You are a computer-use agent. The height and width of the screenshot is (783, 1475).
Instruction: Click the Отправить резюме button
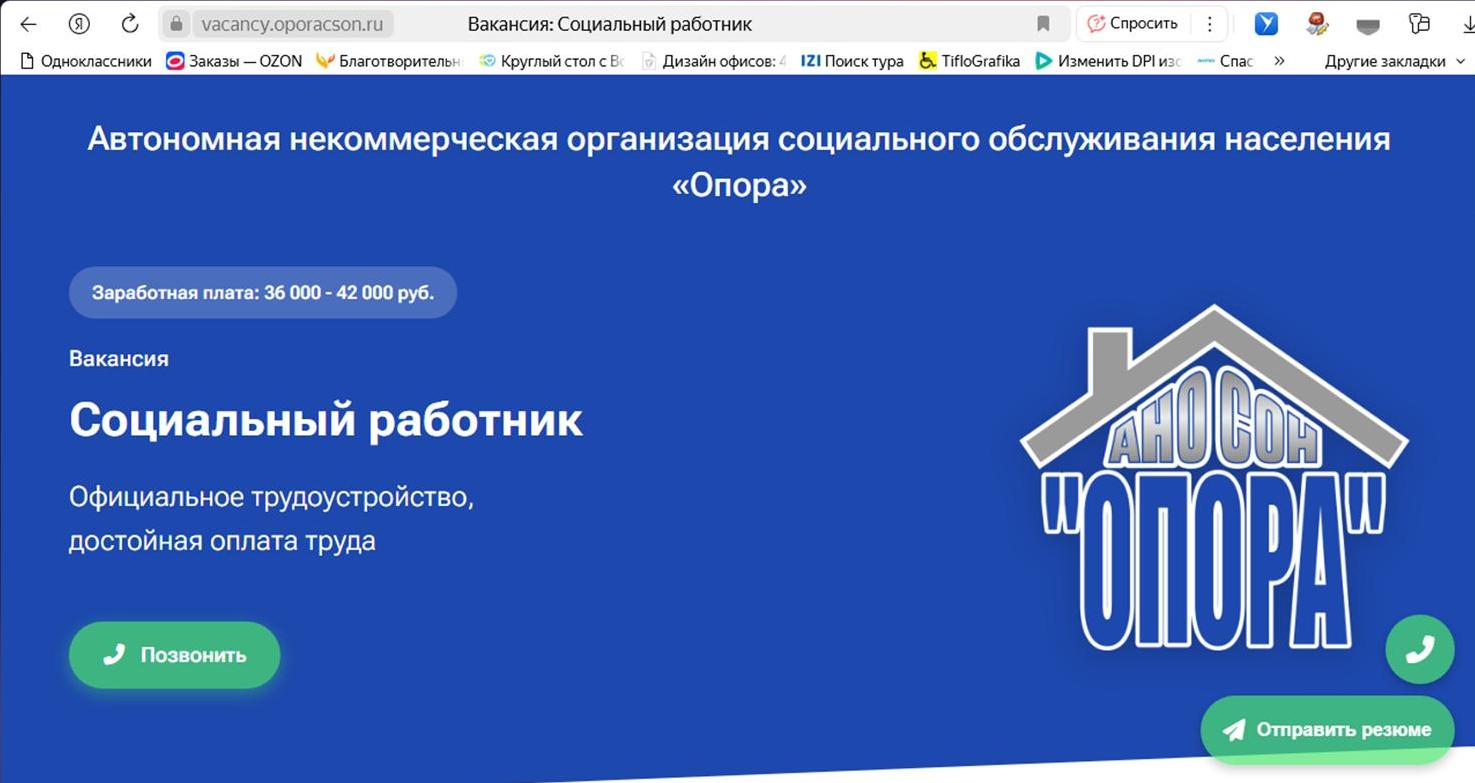pos(1327,730)
